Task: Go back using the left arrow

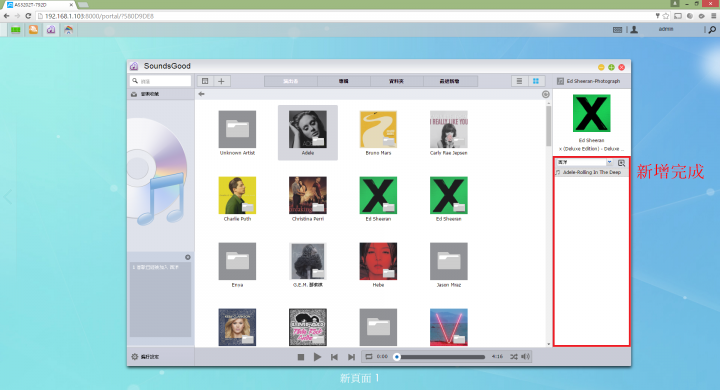Action: point(201,94)
